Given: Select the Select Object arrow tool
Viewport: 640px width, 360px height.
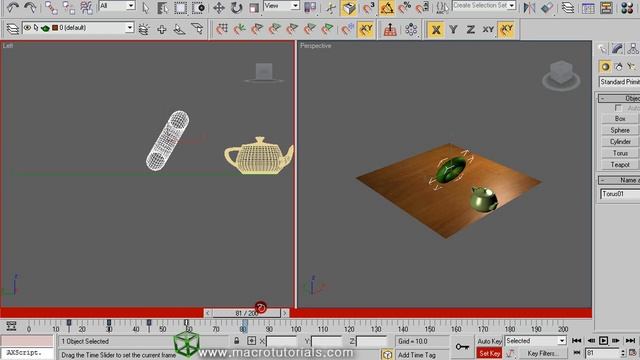Looking at the screenshot, I should (145, 7).
